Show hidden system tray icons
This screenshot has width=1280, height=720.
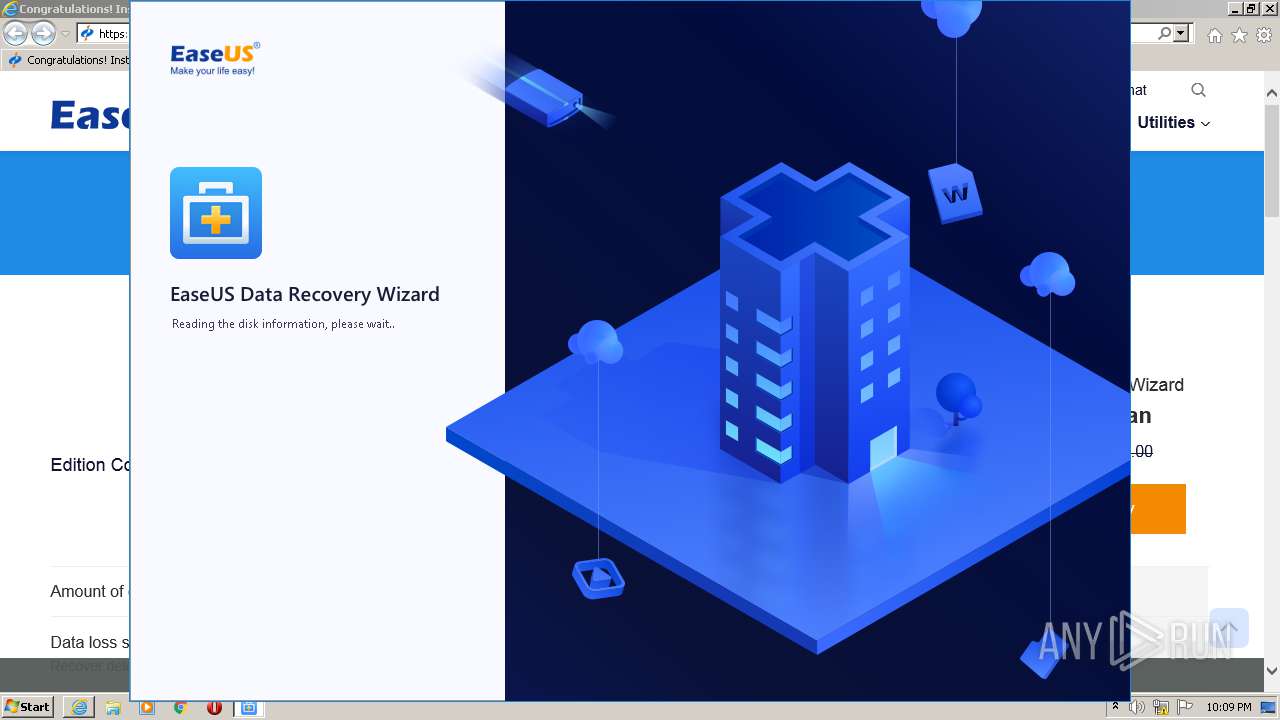coord(1115,707)
